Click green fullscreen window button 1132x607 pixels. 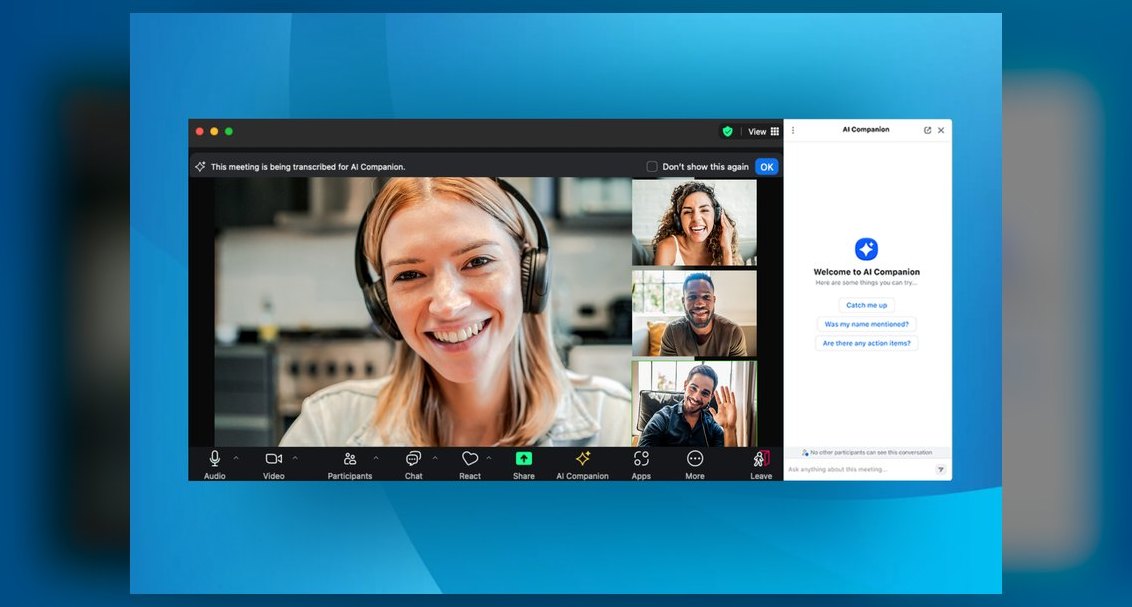click(x=229, y=131)
